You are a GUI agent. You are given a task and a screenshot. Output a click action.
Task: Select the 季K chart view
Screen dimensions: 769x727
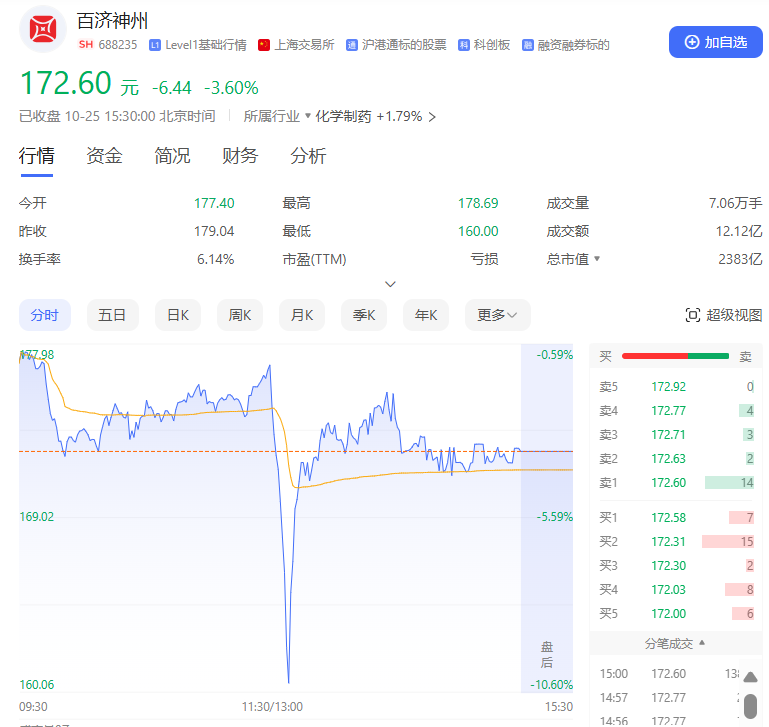point(364,315)
